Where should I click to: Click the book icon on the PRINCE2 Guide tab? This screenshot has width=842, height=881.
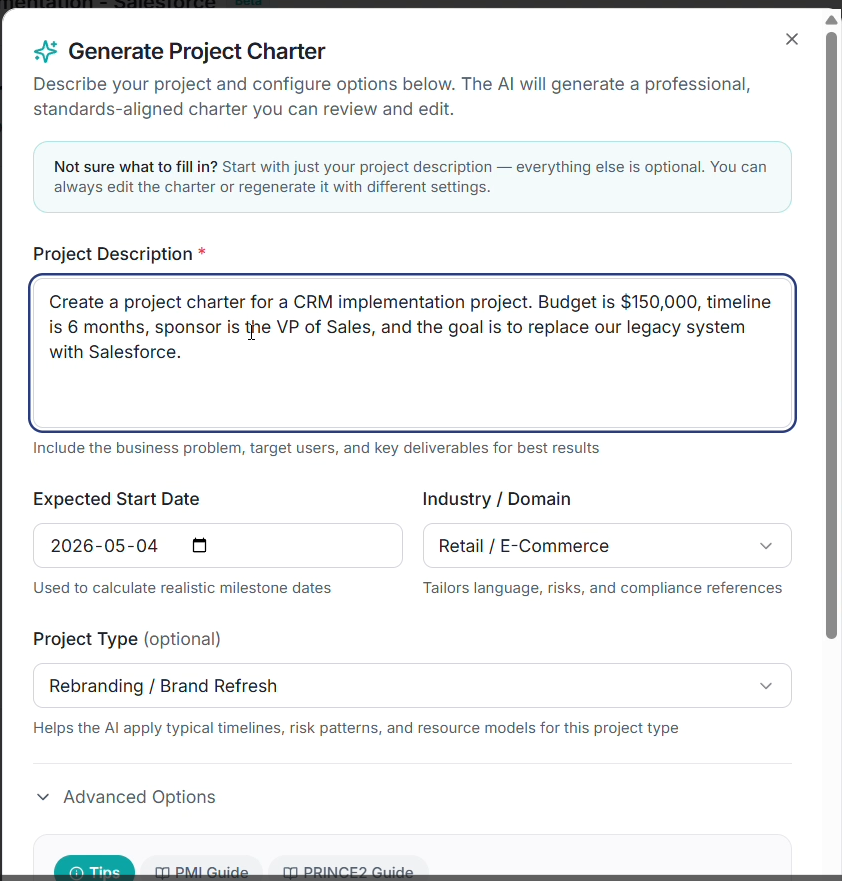293,872
